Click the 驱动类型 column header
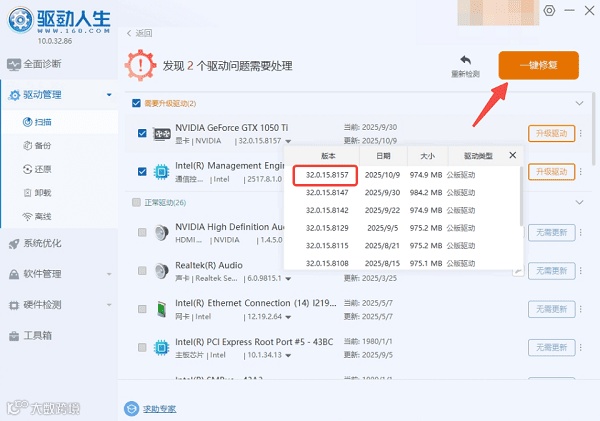 click(x=478, y=156)
